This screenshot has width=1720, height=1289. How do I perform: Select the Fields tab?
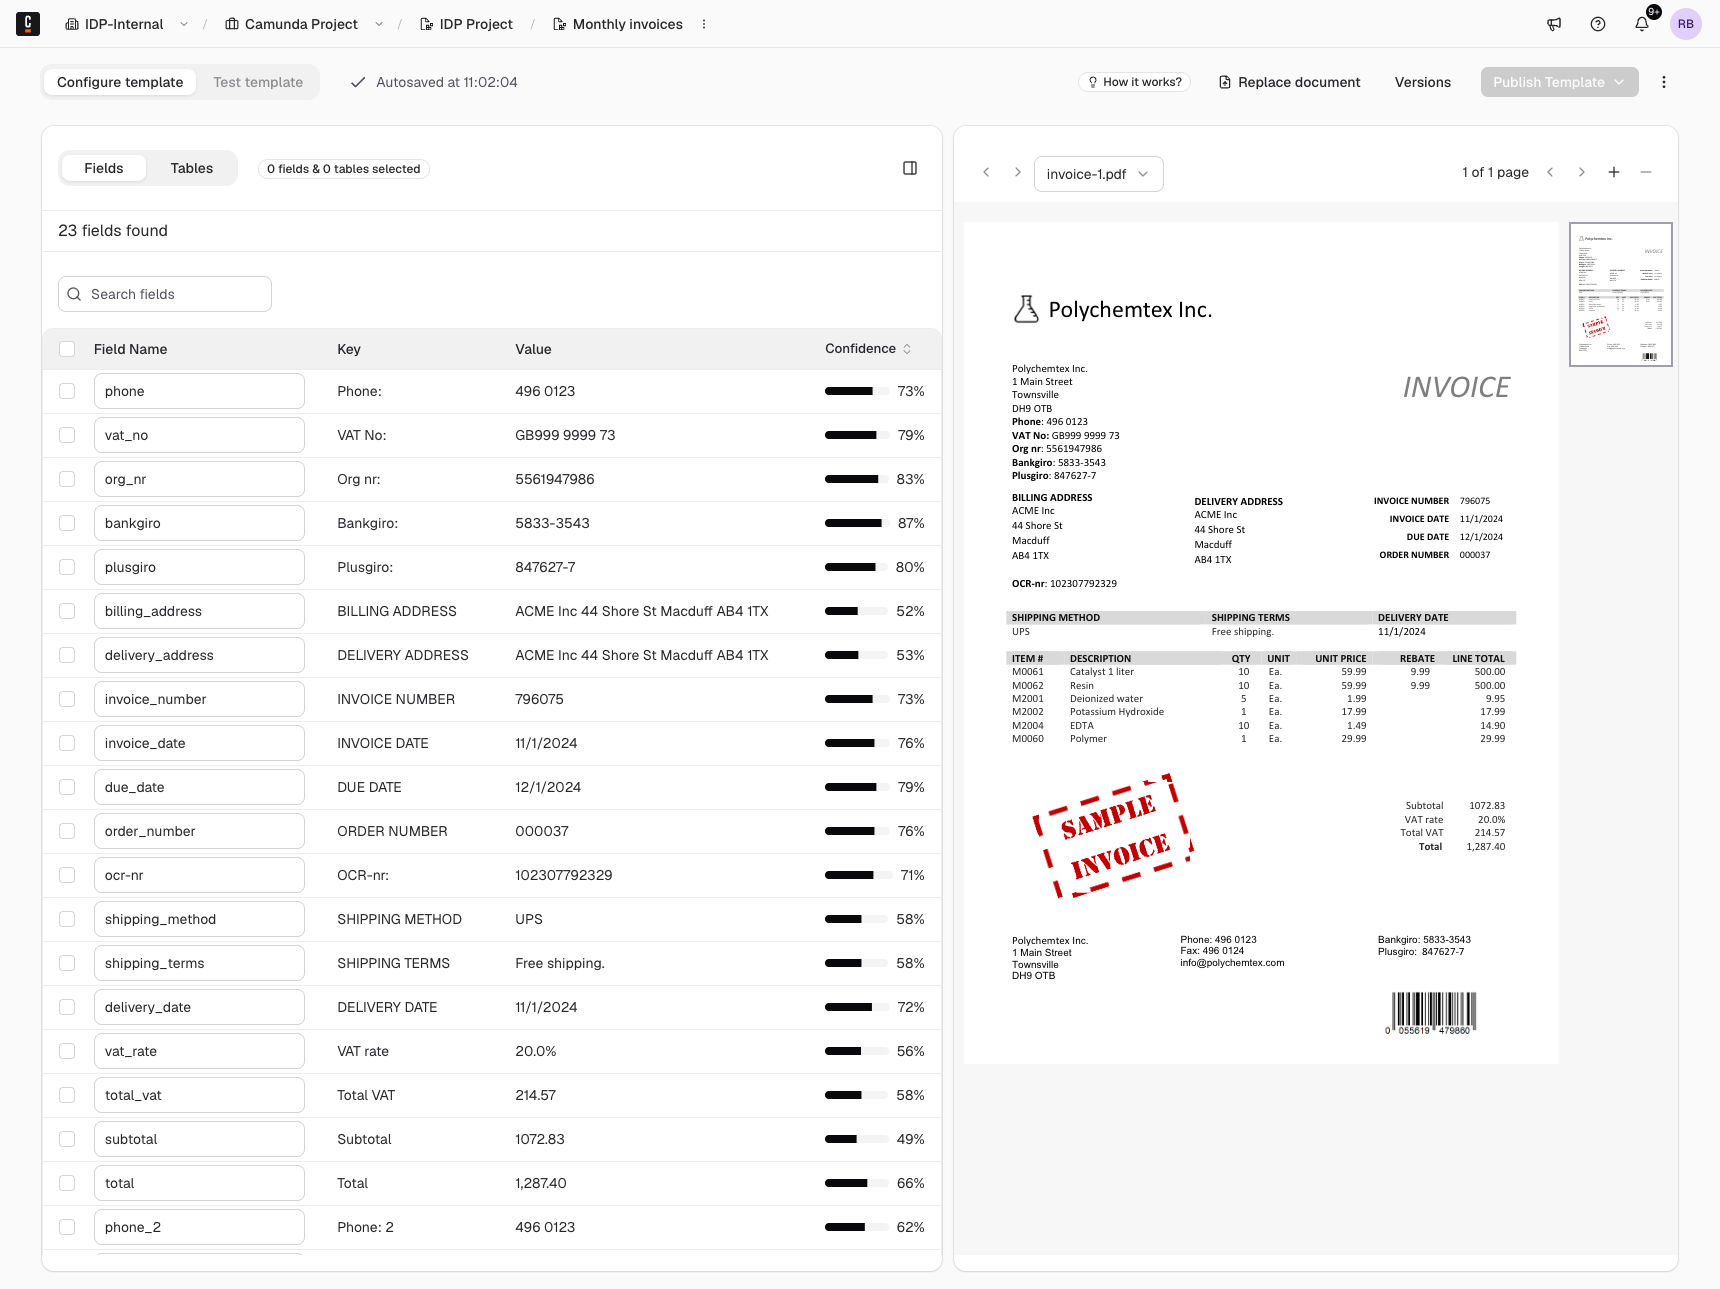104,168
